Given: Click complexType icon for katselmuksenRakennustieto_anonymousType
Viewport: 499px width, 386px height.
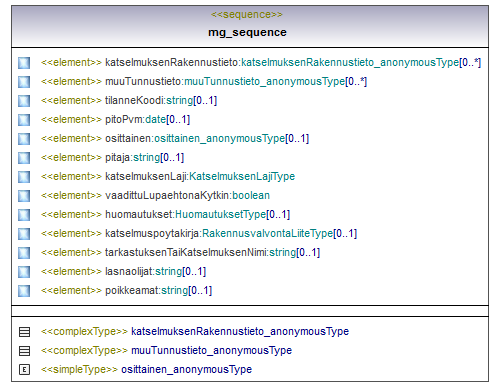Looking at the screenshot, I should 24,332.
